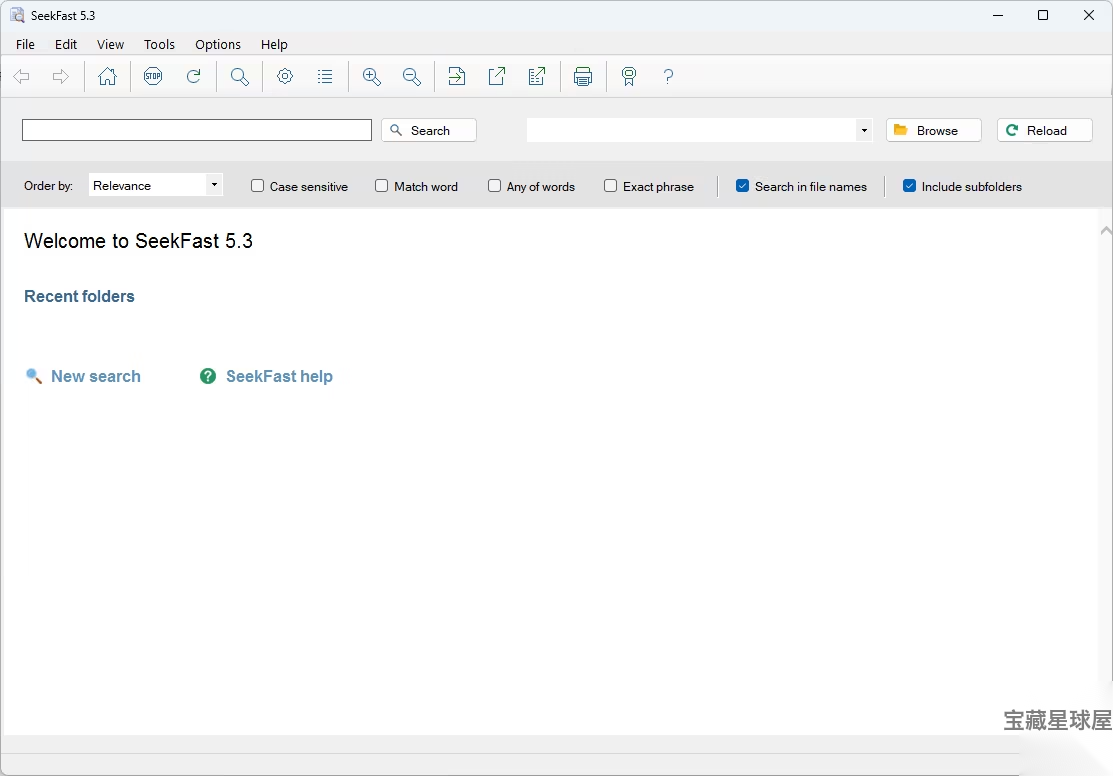Click magnifier icon beside New search

(x=33, y=376)
